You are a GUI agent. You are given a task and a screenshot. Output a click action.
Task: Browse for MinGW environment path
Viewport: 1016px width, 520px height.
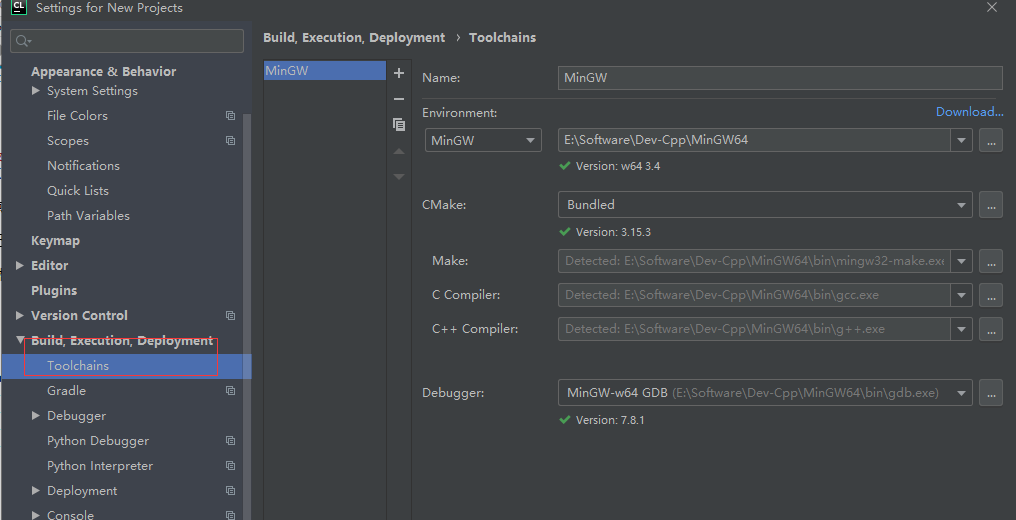point(991,140)
